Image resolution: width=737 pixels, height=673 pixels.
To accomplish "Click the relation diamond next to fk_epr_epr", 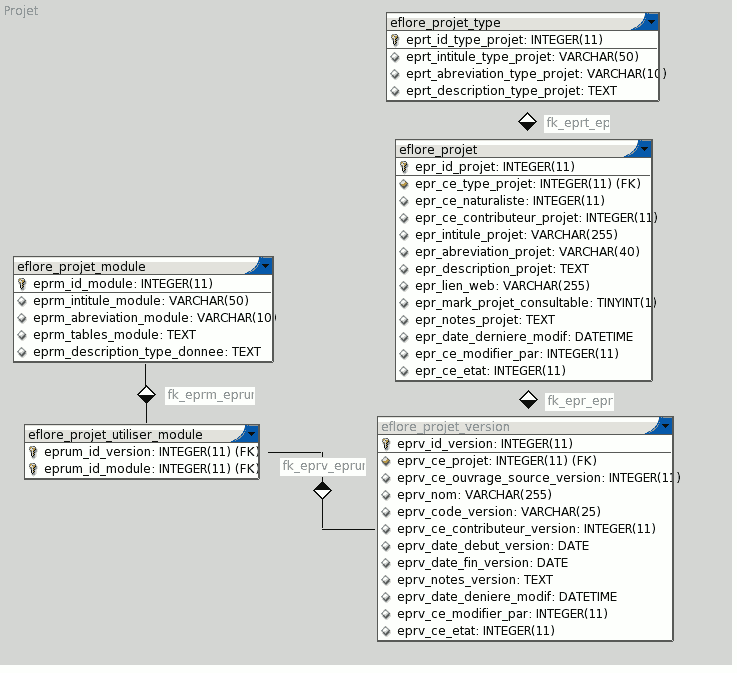I will [529, 400].
